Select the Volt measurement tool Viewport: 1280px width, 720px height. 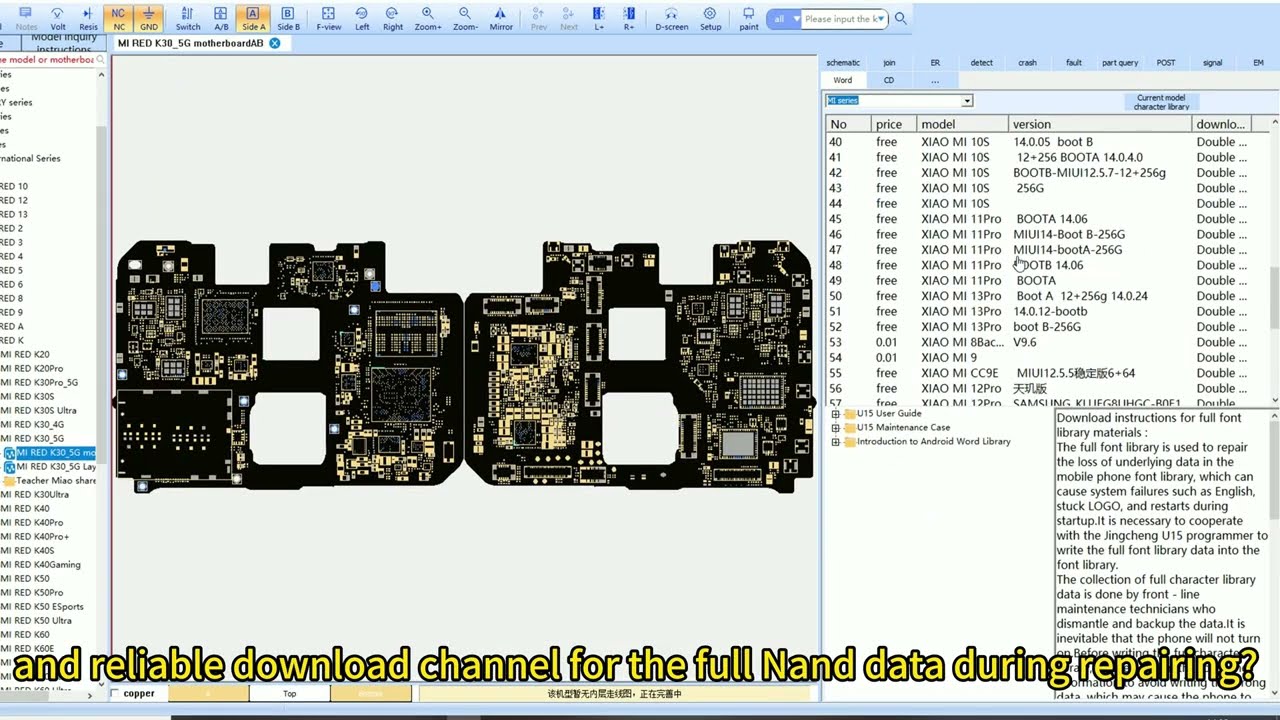[x=58, y=18]
